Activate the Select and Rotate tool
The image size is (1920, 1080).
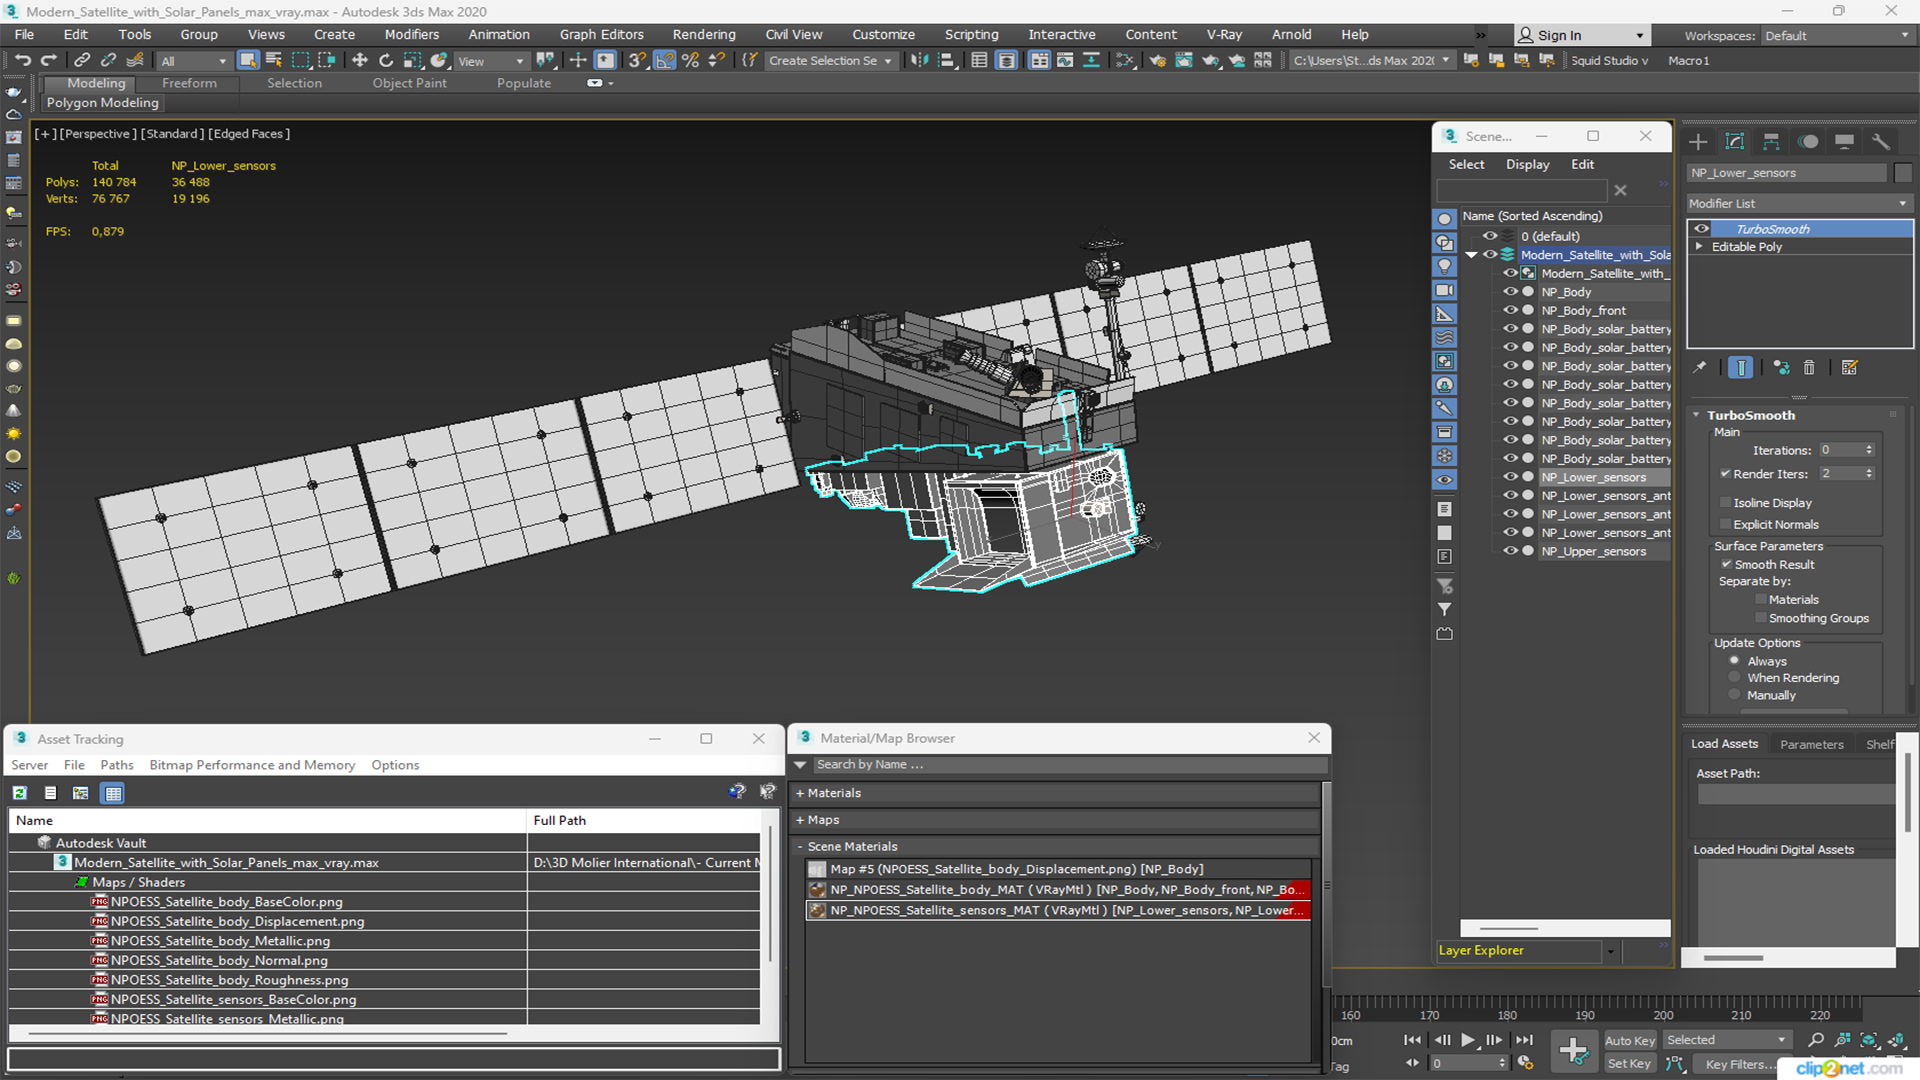[x=386, y=61]
